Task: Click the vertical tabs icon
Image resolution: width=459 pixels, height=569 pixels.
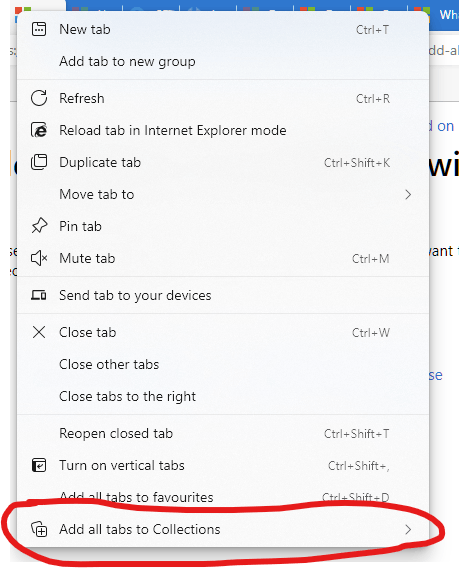Action: tap(39, 465)
